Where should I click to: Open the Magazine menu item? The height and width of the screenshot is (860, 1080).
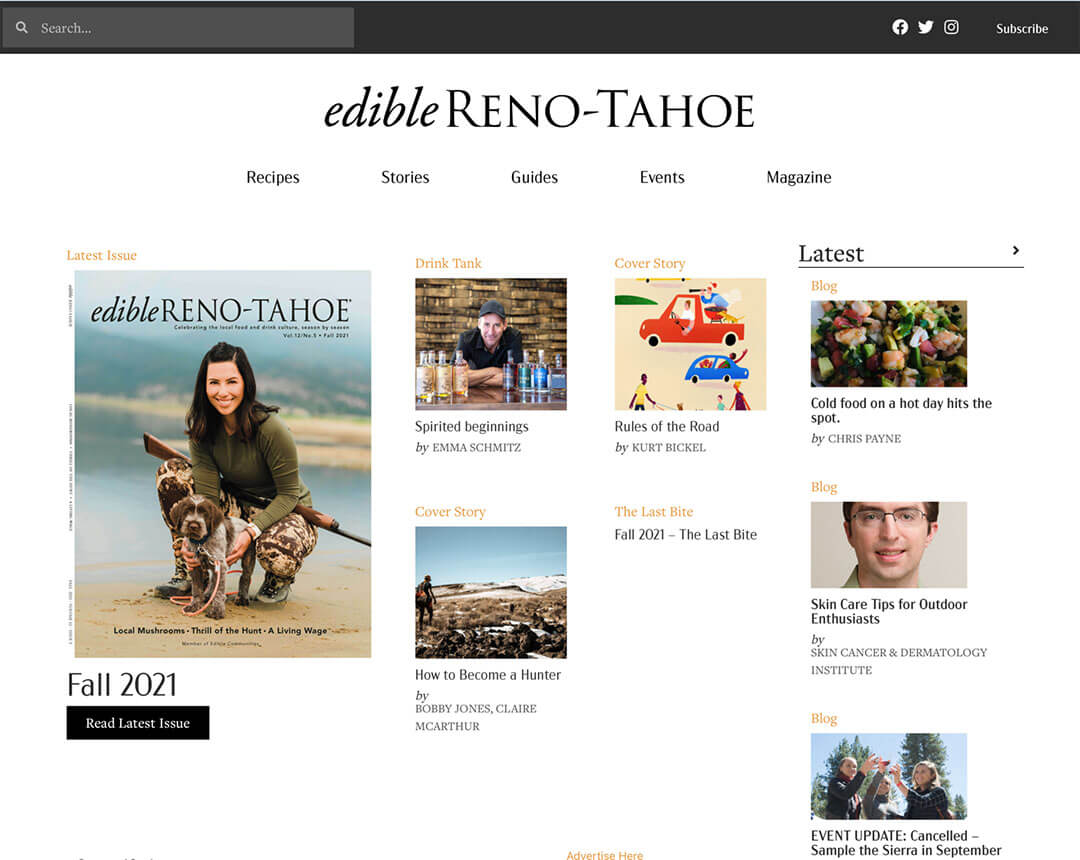tap(798, 177)
